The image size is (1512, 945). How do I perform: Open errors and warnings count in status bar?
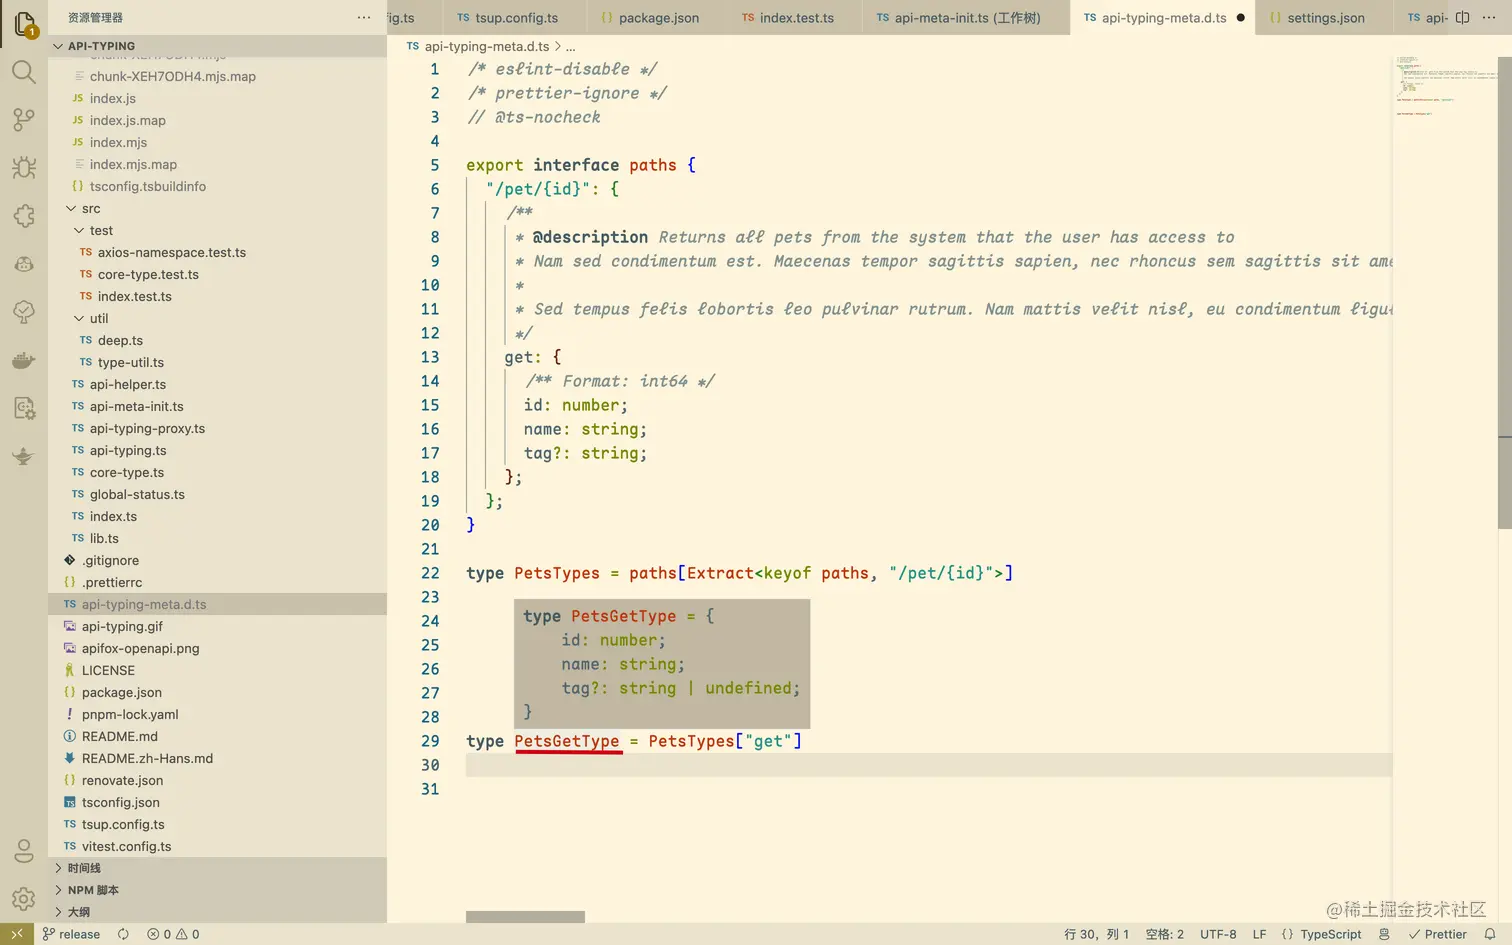tap(173, 934)
